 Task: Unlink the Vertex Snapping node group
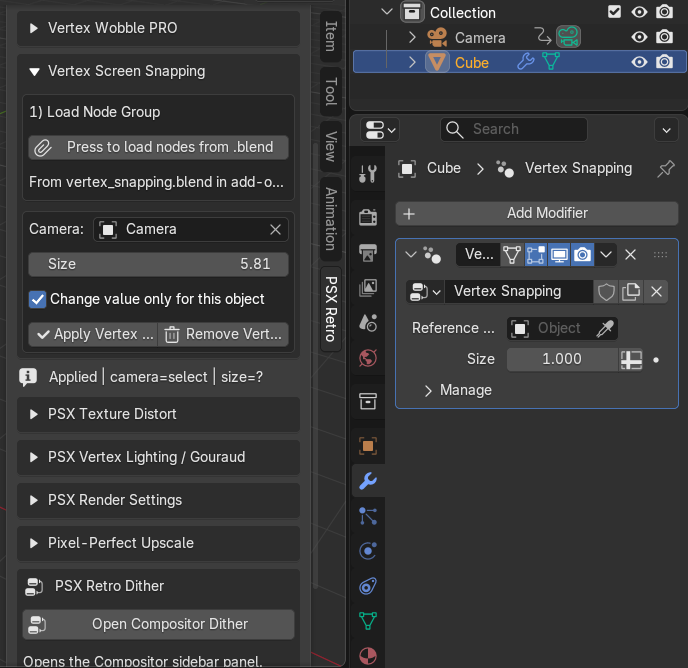656,292
